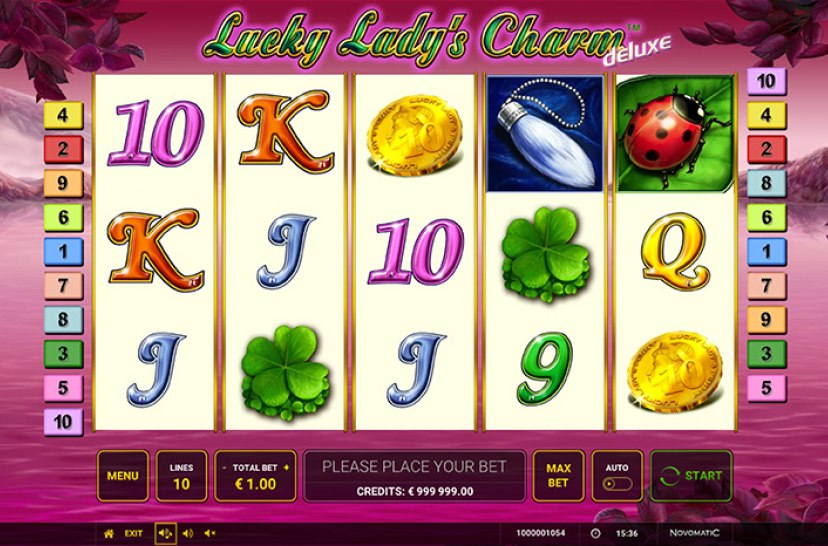Screen dimensions: 828x546
Task: Decrease total bet with minus sign
Action: [224, 468]
